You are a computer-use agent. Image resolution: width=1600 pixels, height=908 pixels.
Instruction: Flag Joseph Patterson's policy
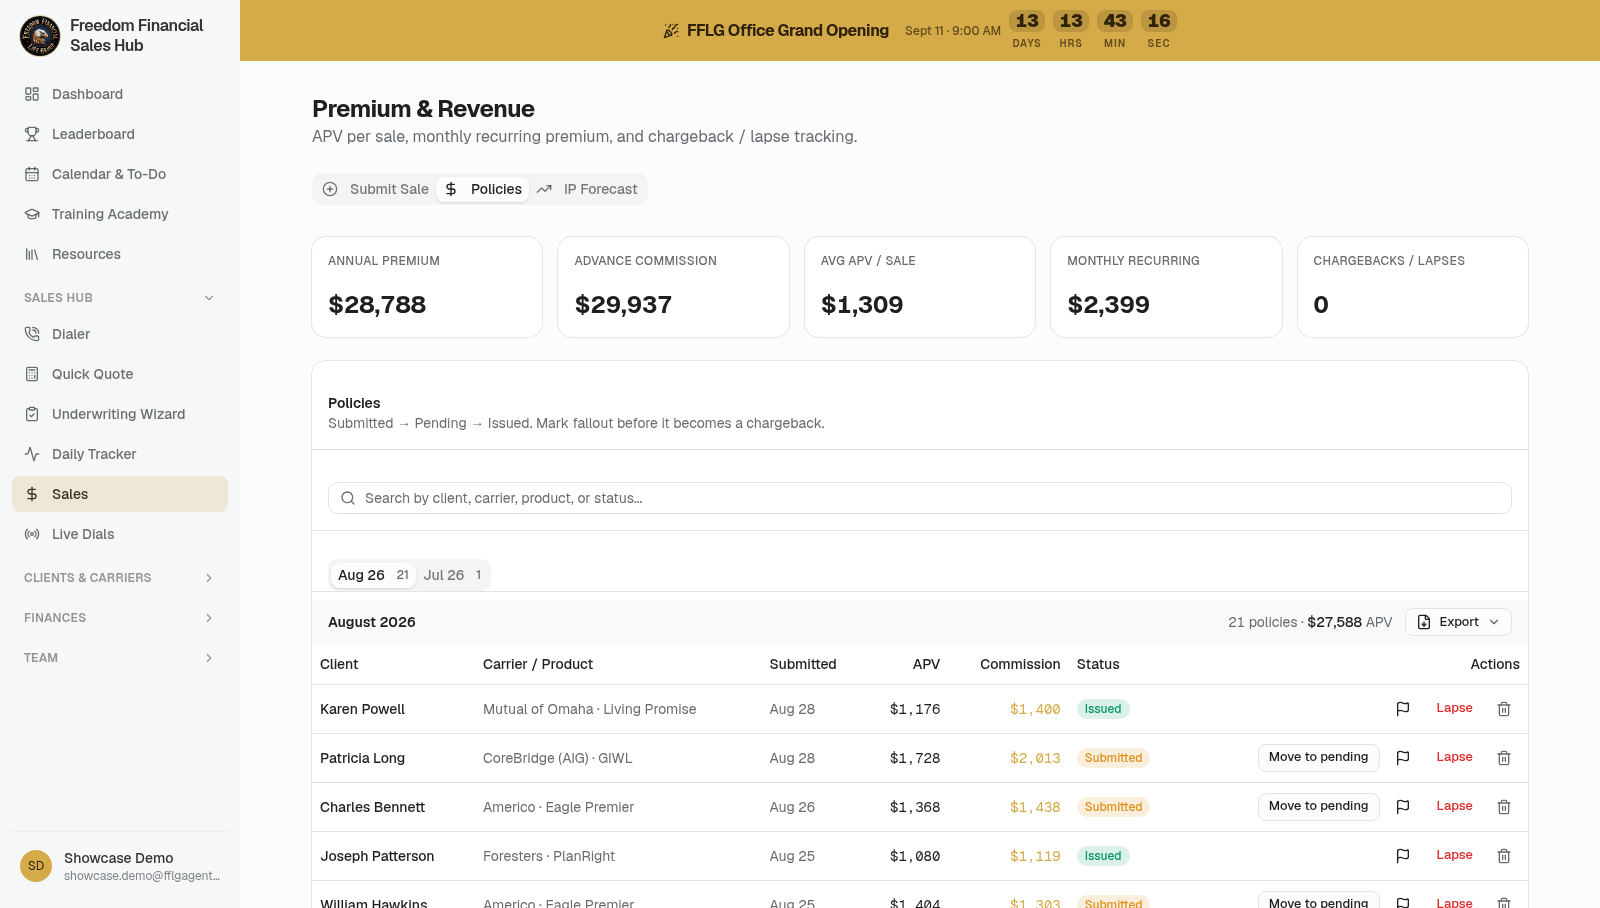point(1403,856)
